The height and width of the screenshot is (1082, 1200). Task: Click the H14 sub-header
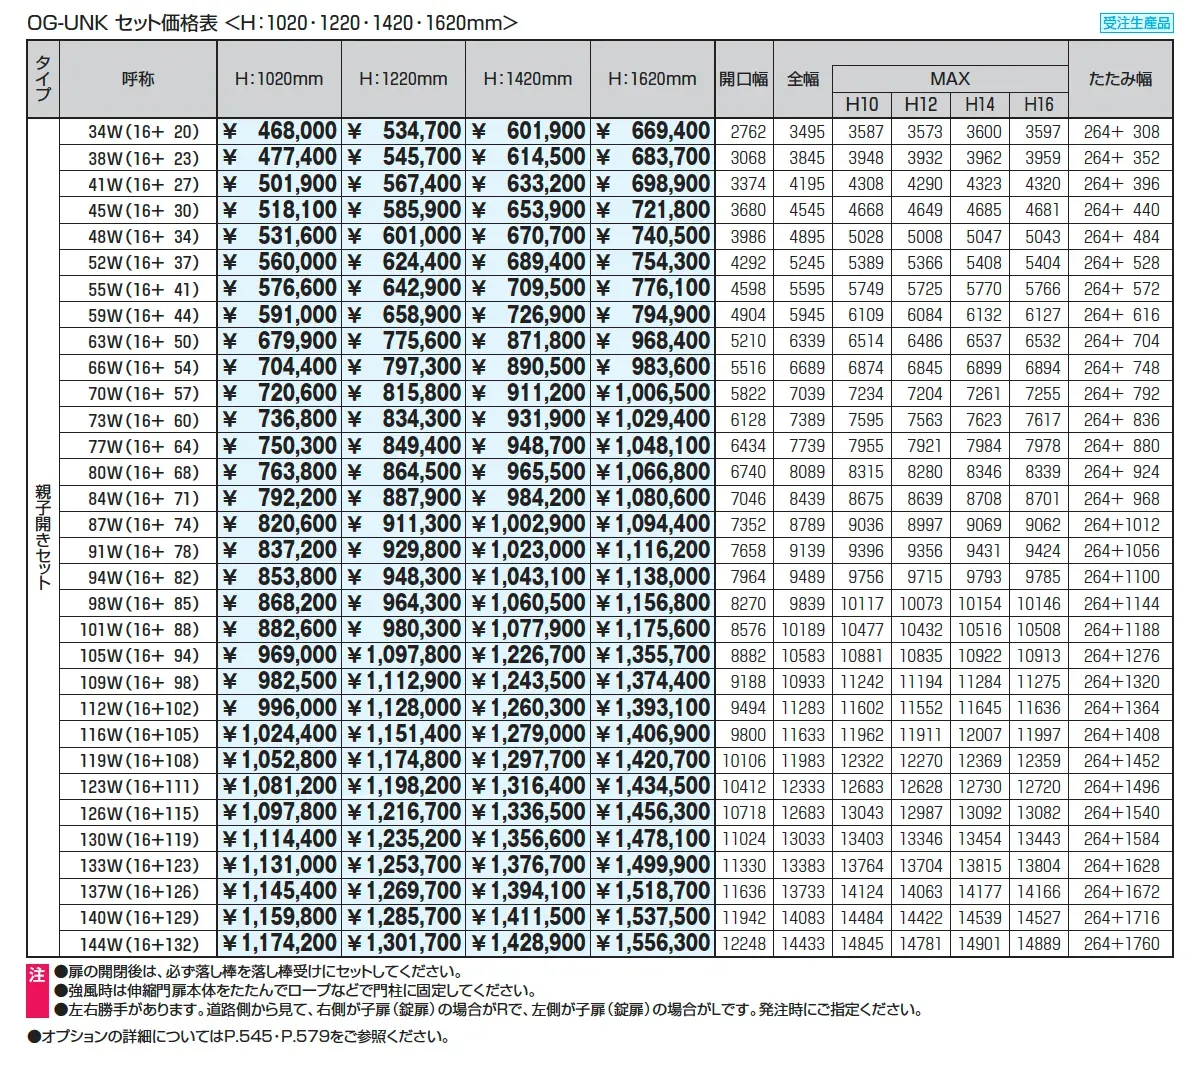980,104
